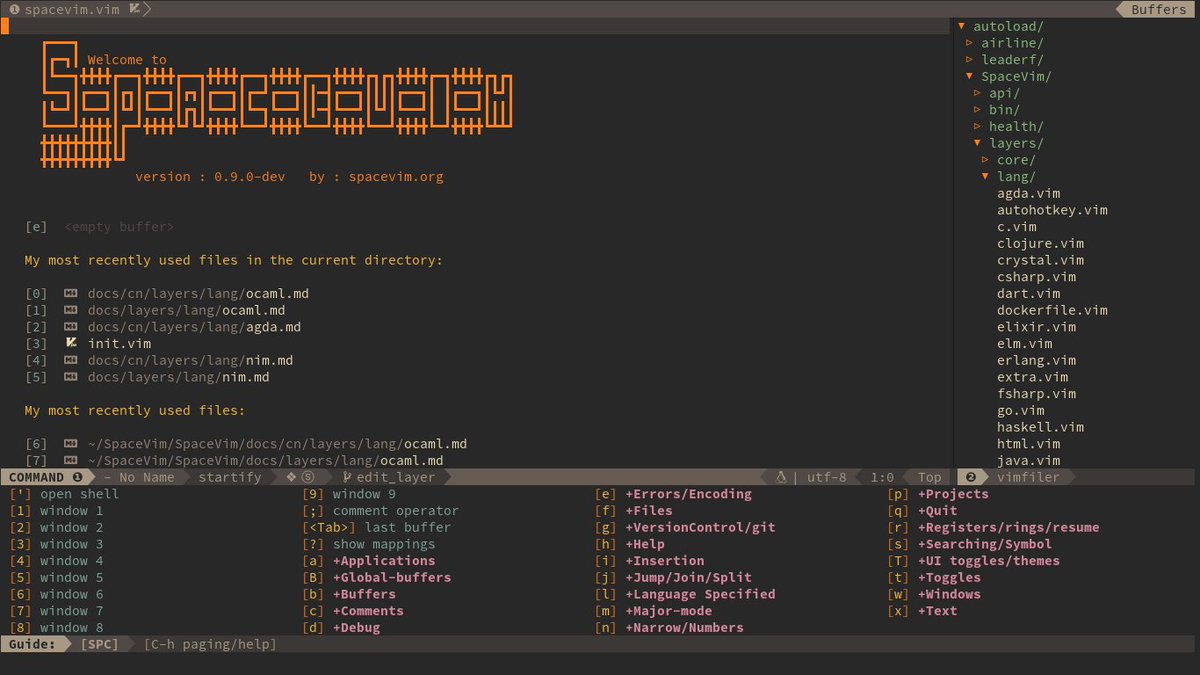The width and height of the screenshot is (1200, 675).
Task: Open docs/cn/layers/lang/agda.md from recent files
Action: (194, 327)
